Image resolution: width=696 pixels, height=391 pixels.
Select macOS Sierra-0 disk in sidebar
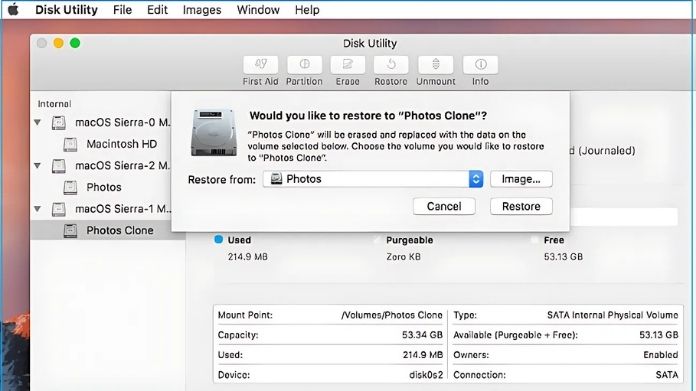click(123, 122)
